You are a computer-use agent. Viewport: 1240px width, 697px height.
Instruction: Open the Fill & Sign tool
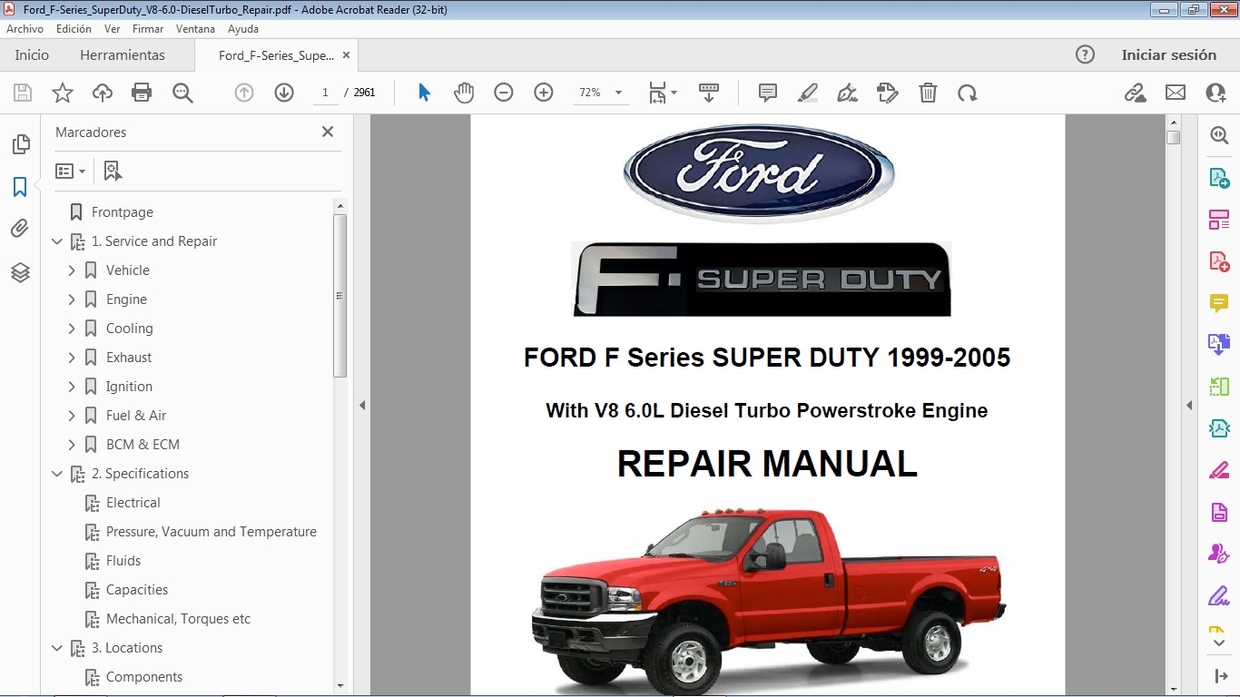click(847, 92)
